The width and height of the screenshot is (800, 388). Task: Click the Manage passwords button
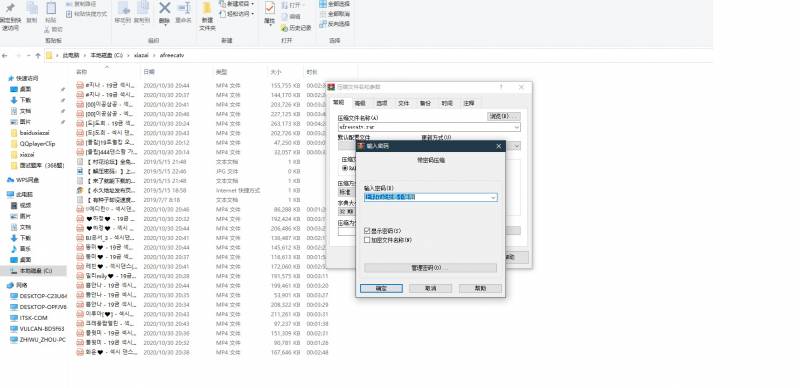(x=430, y=268)
